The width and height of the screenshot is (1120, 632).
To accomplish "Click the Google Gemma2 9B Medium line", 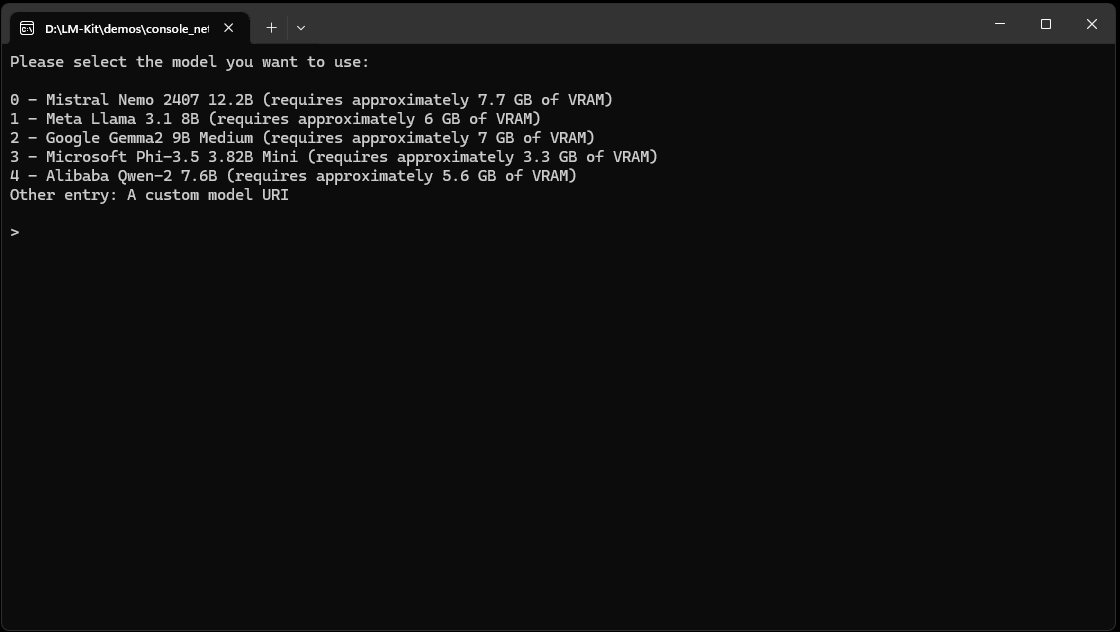I will tap(302, 138).
